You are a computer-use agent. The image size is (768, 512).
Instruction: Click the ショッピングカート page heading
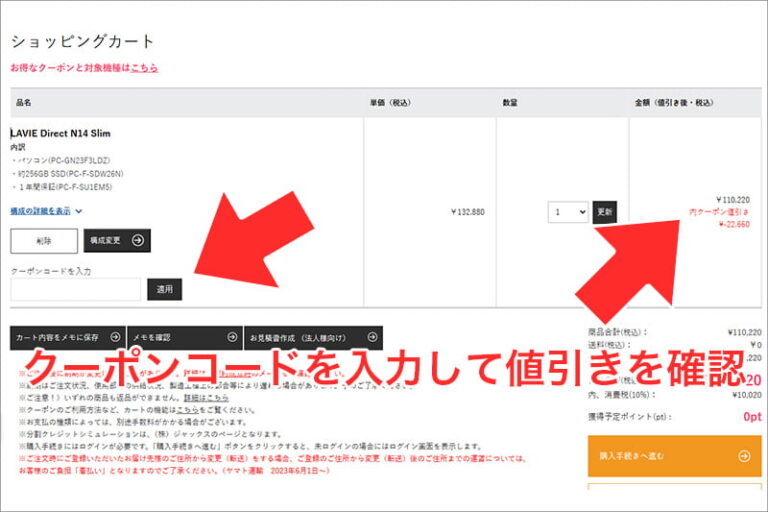pyautogui.click(x=82, y=41)
